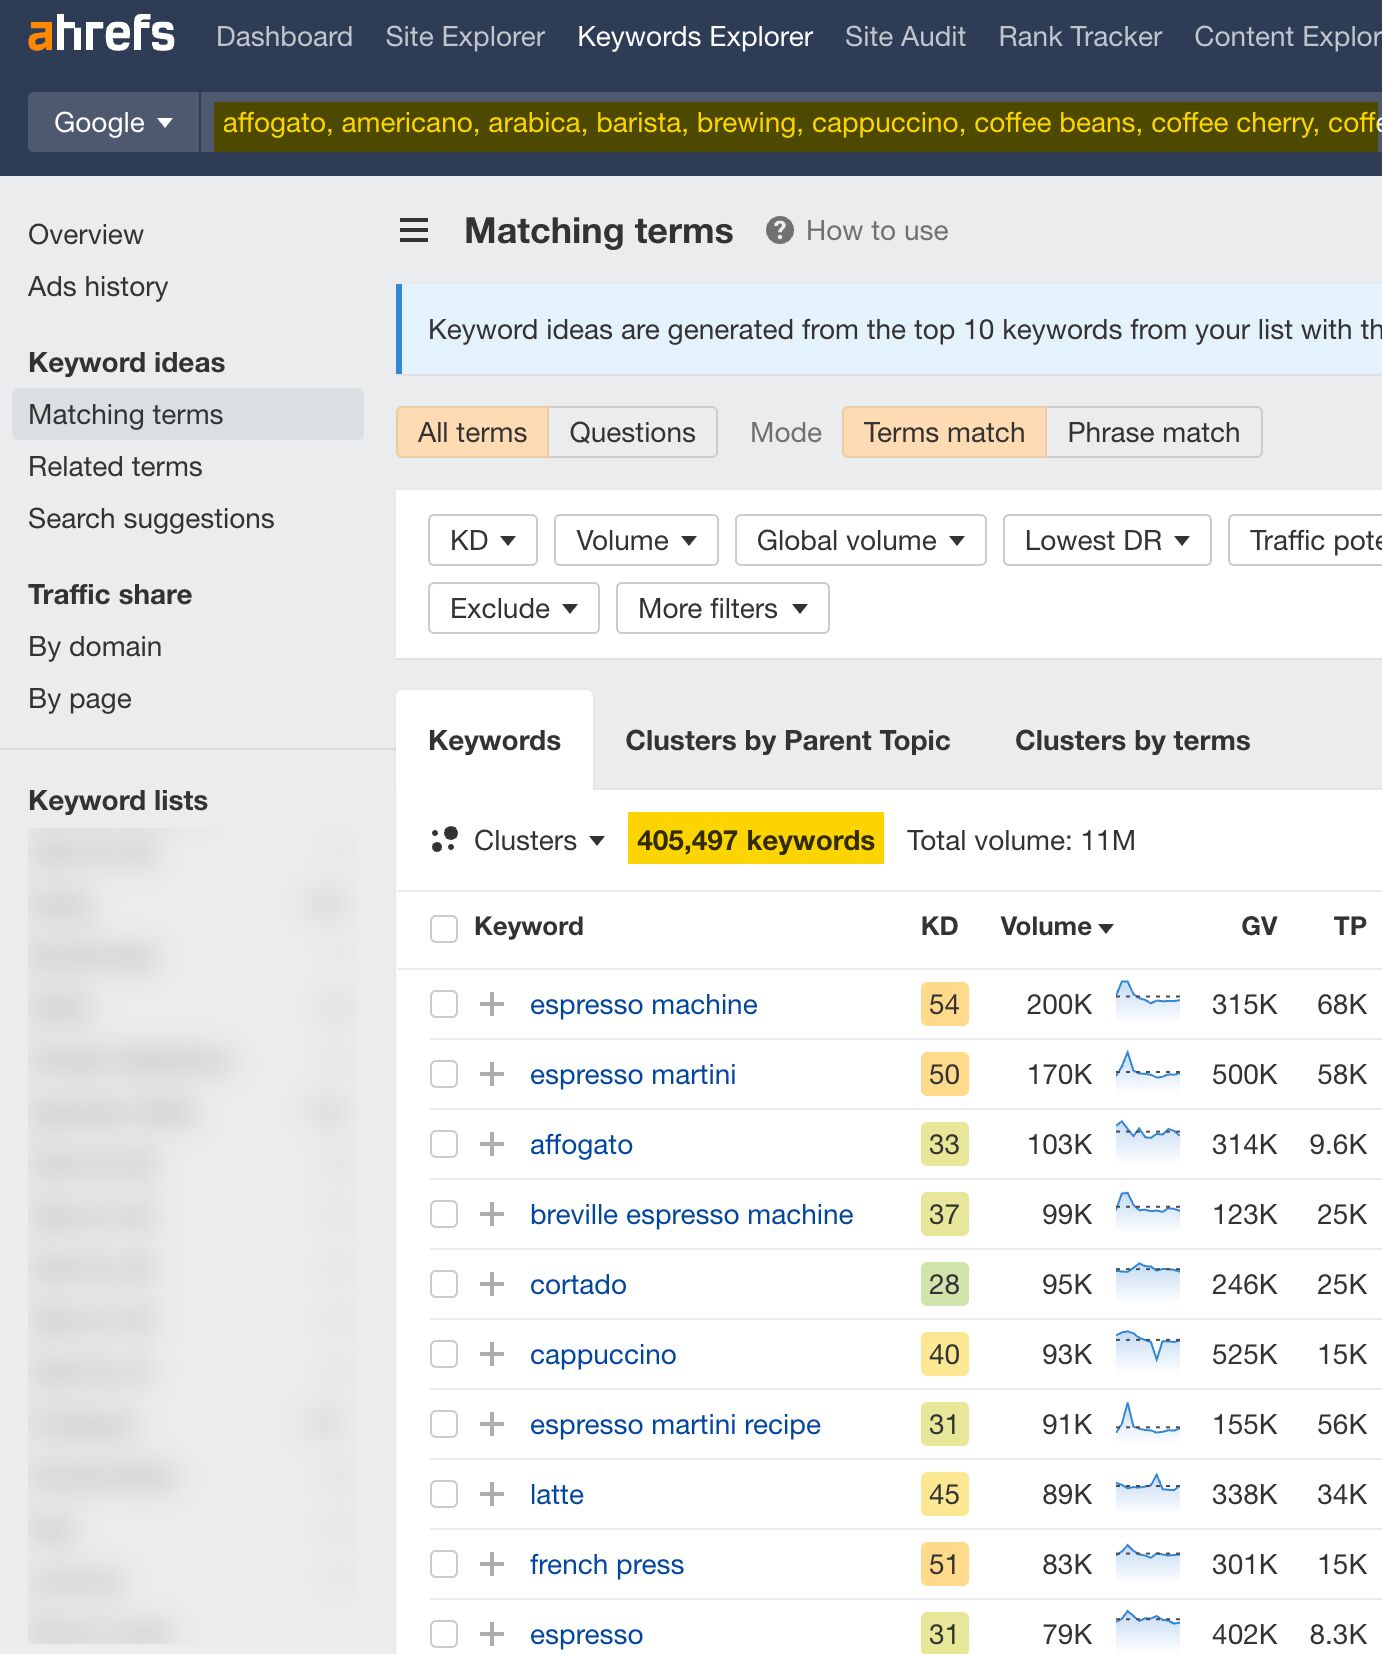Select the Questions filter button
Viewport: 1382px width, 1654px height.
coord(633,432)
